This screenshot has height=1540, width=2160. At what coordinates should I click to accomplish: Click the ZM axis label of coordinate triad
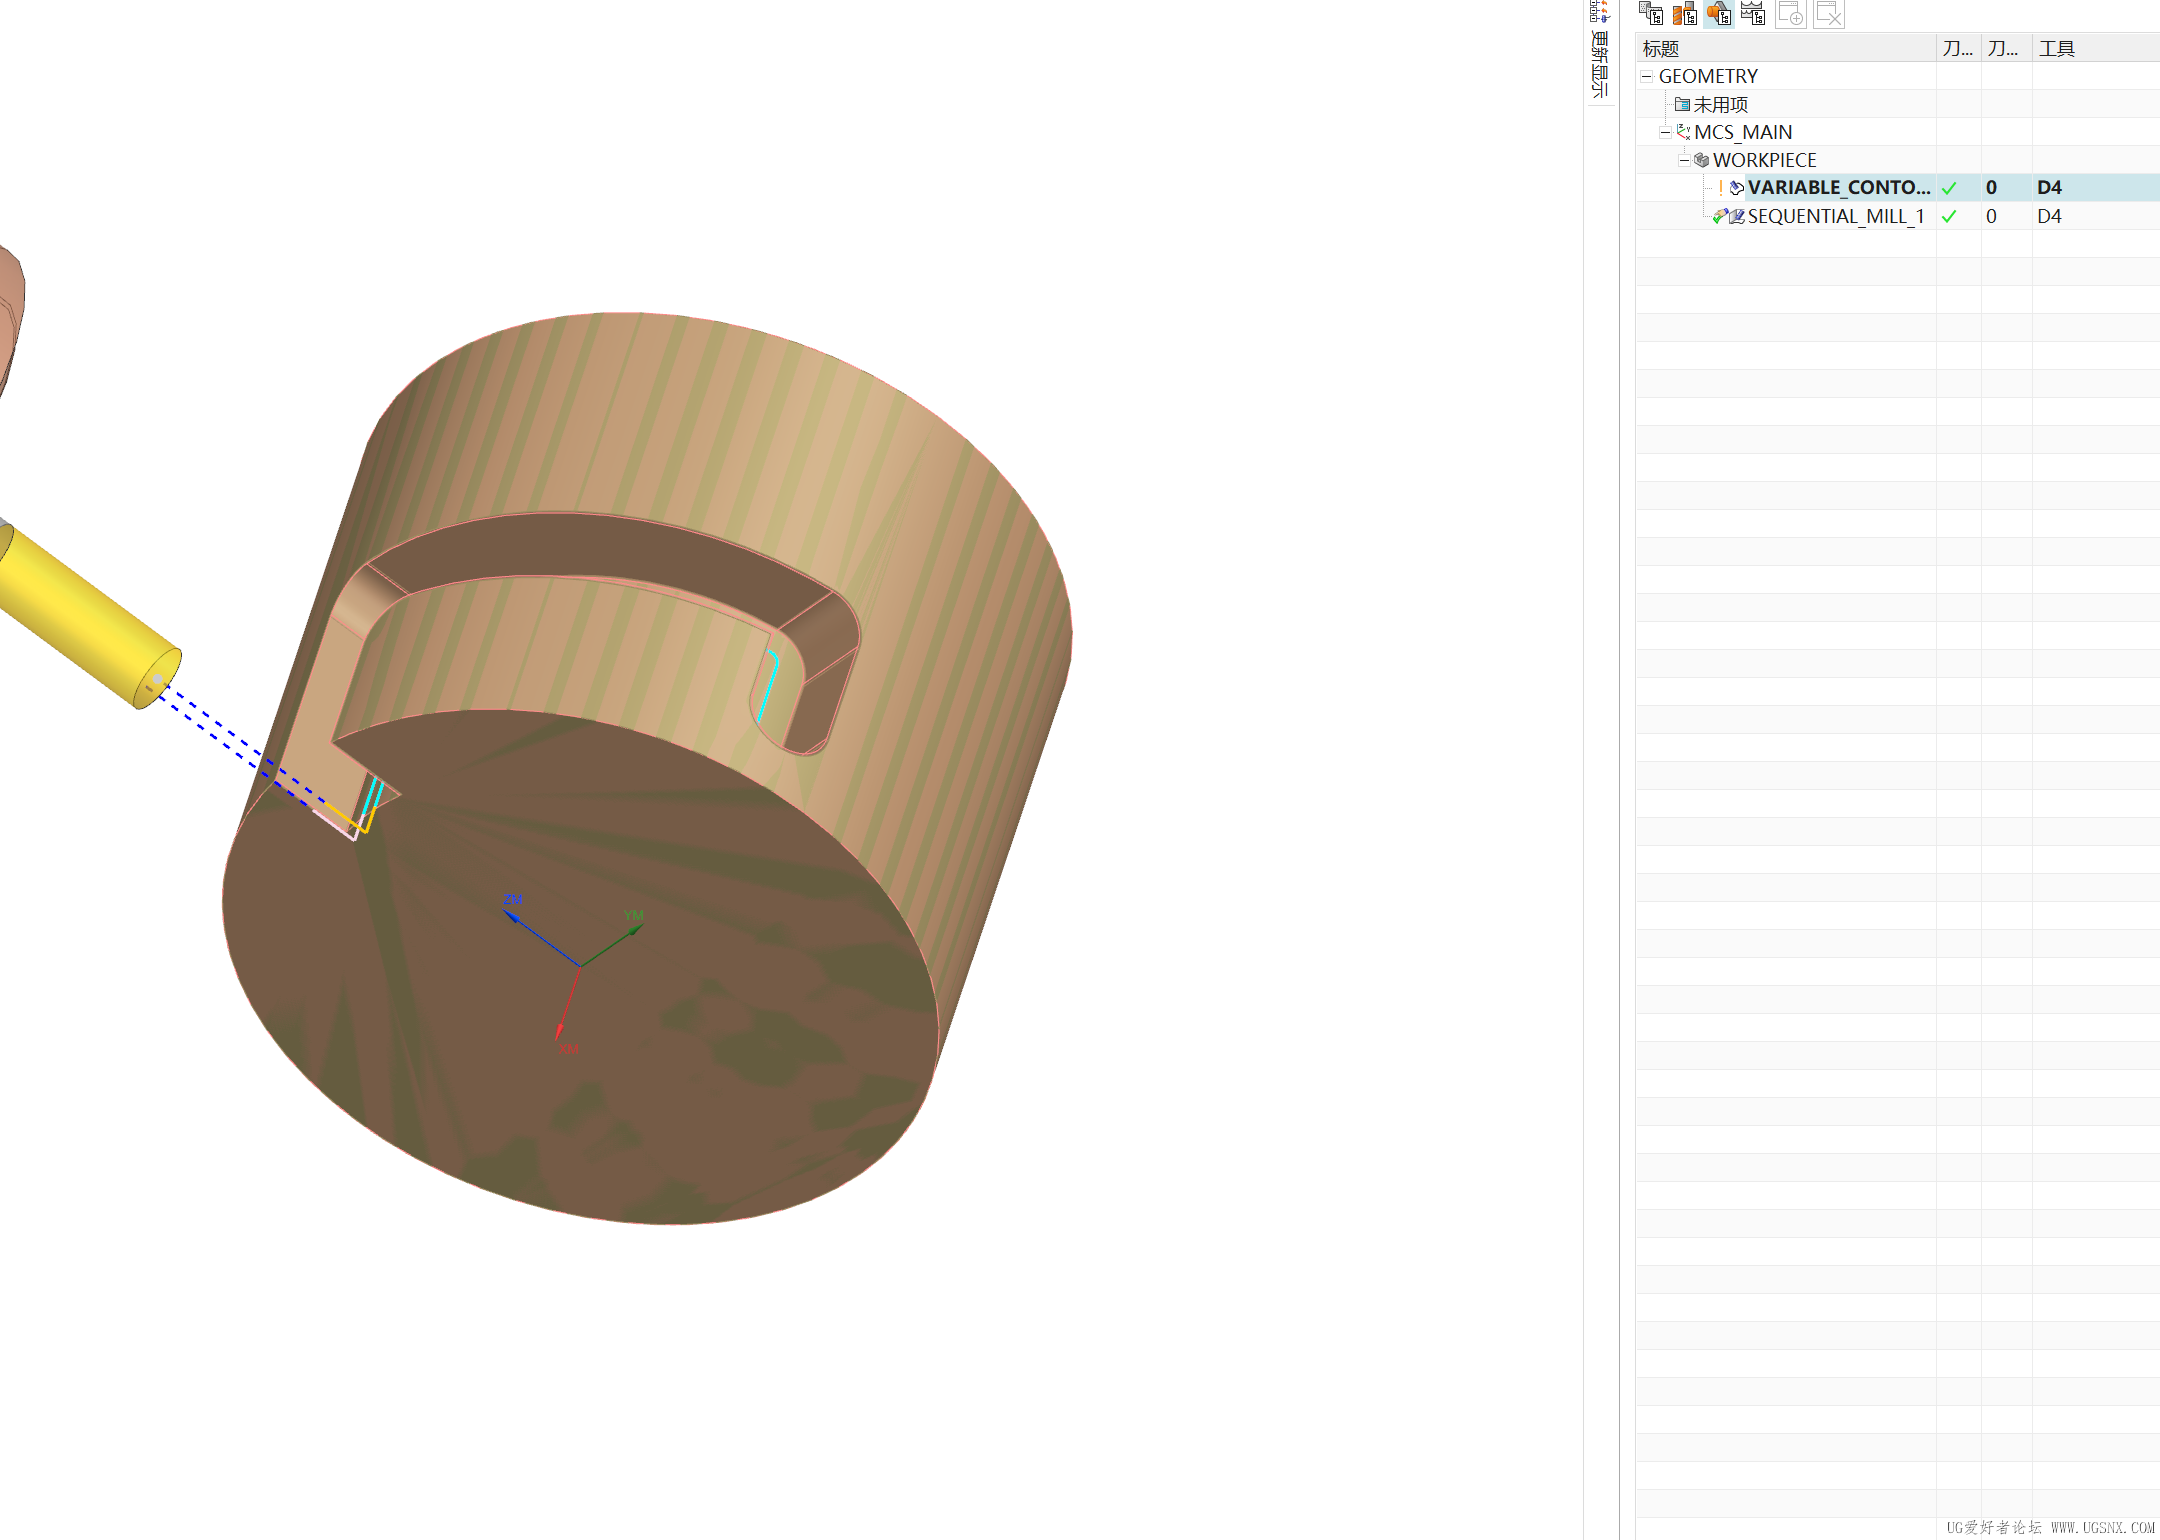coord(513,899)
